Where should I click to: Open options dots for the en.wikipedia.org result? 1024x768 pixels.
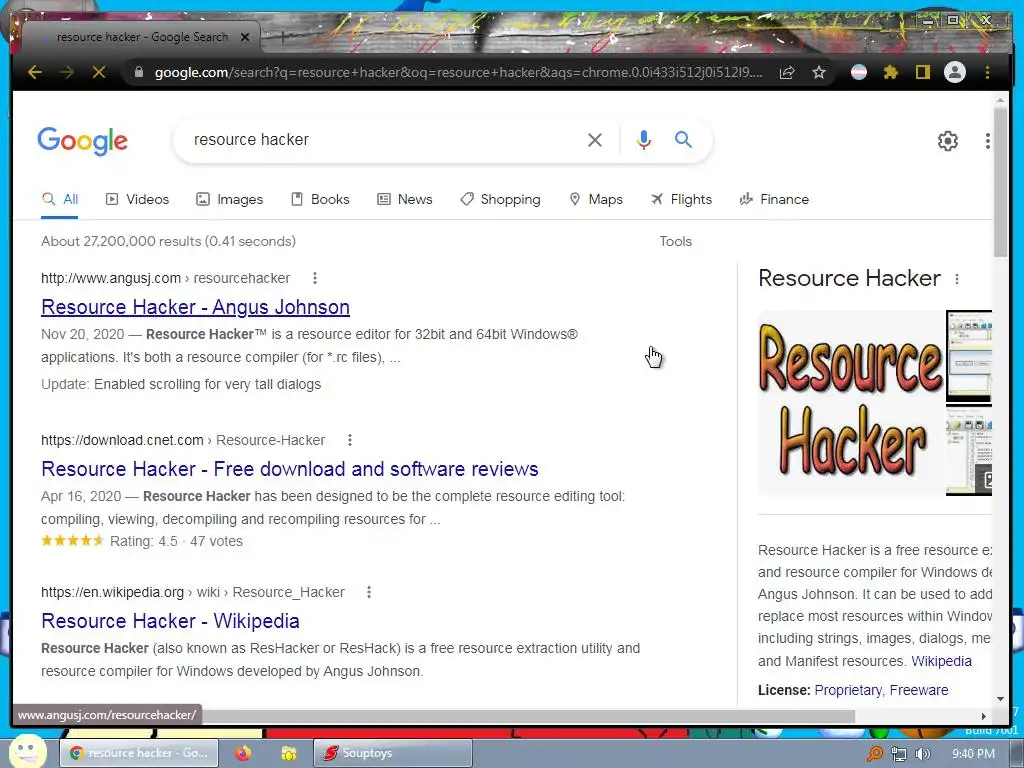point(369,592)
